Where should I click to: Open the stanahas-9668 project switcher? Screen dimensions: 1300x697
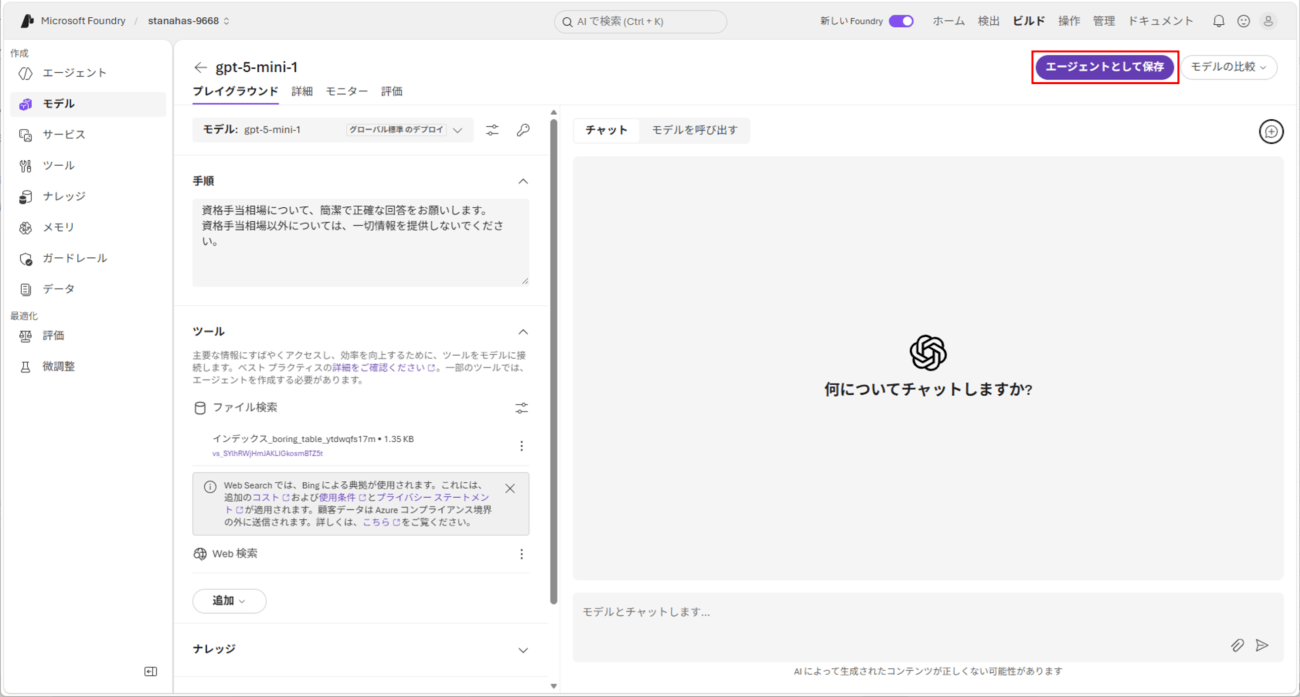(x=188, y=21)
